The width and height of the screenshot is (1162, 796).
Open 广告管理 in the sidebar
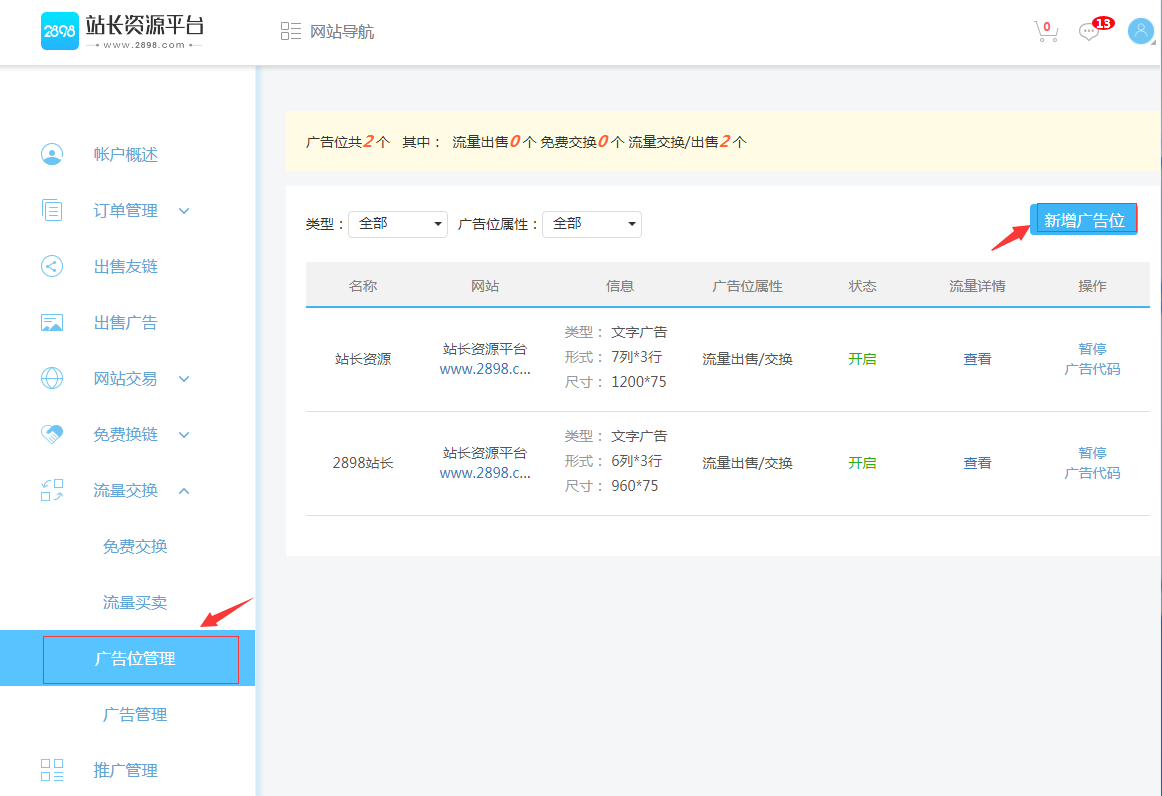tap(135, 715)
